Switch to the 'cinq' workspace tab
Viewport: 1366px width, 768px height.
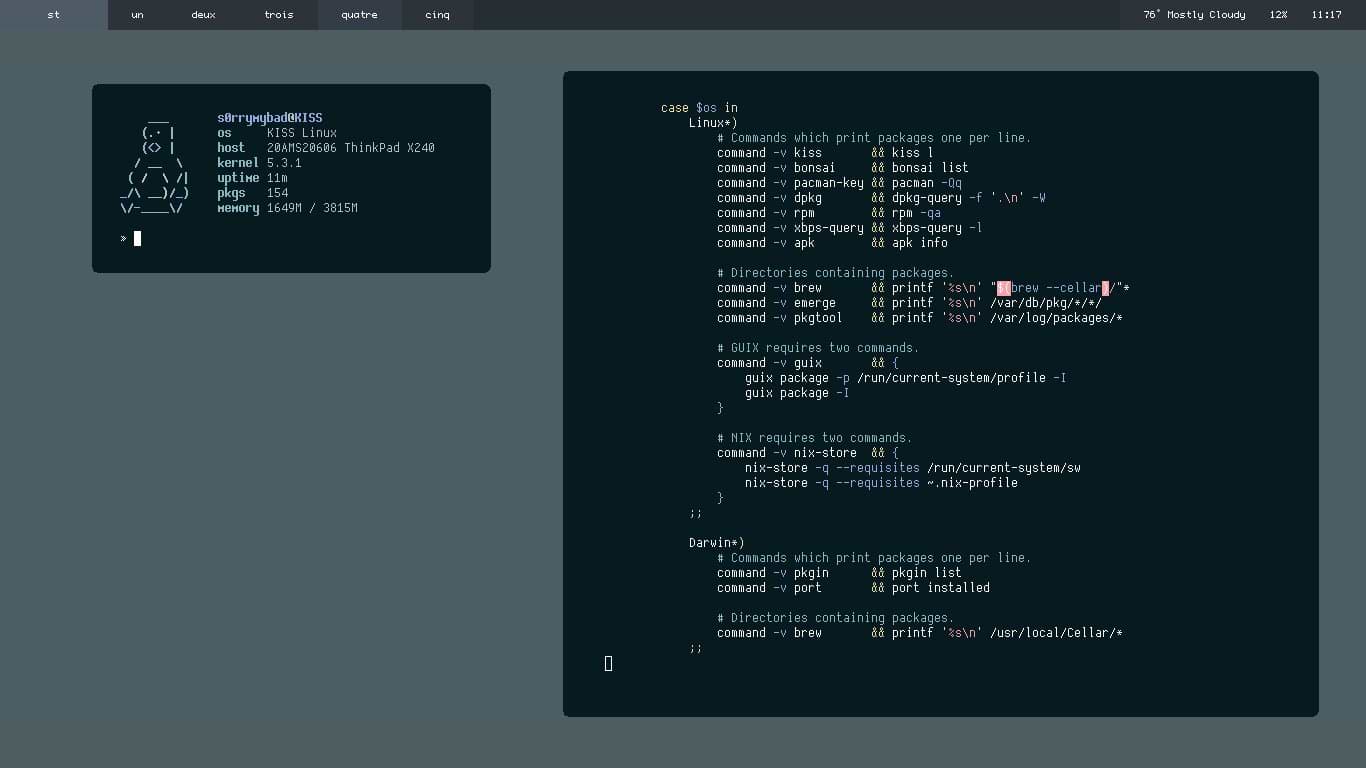437,15
